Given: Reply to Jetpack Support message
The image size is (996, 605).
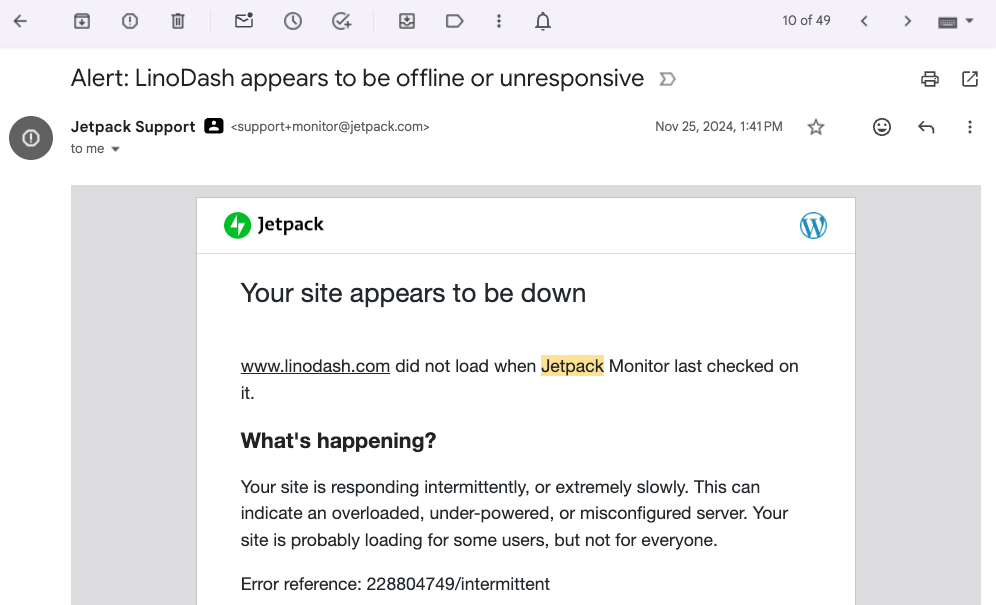Looking at the screenshot, I should click(x=926, y=127).
